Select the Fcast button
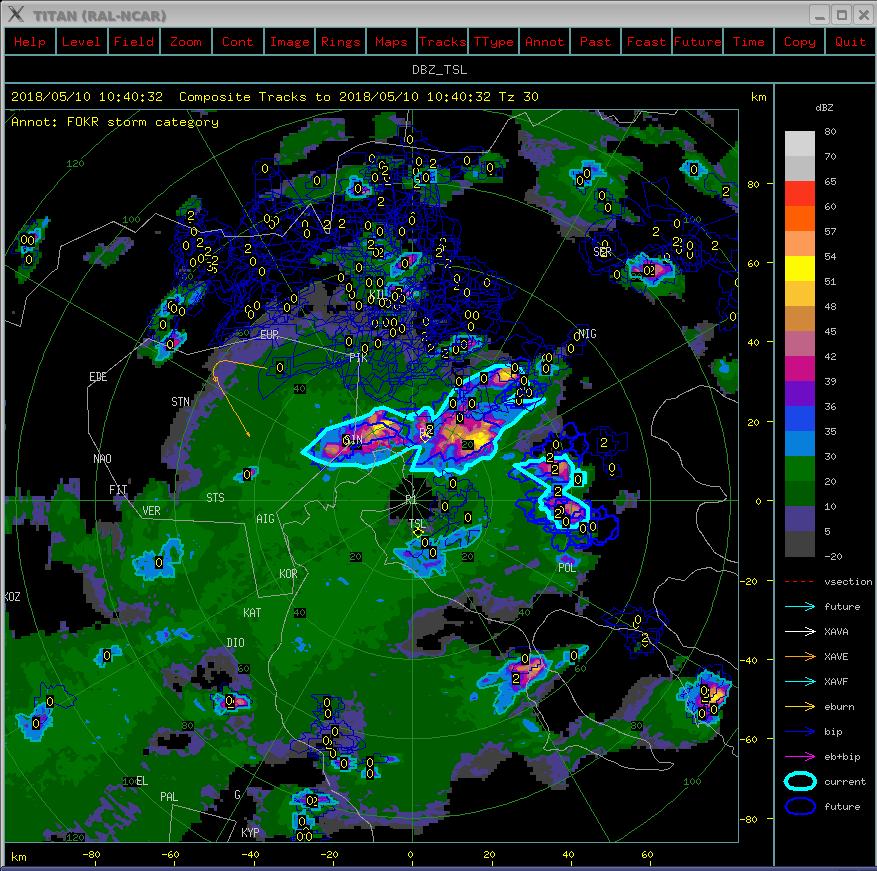Viewport: 877px width, 871px height. click(646, 42)
